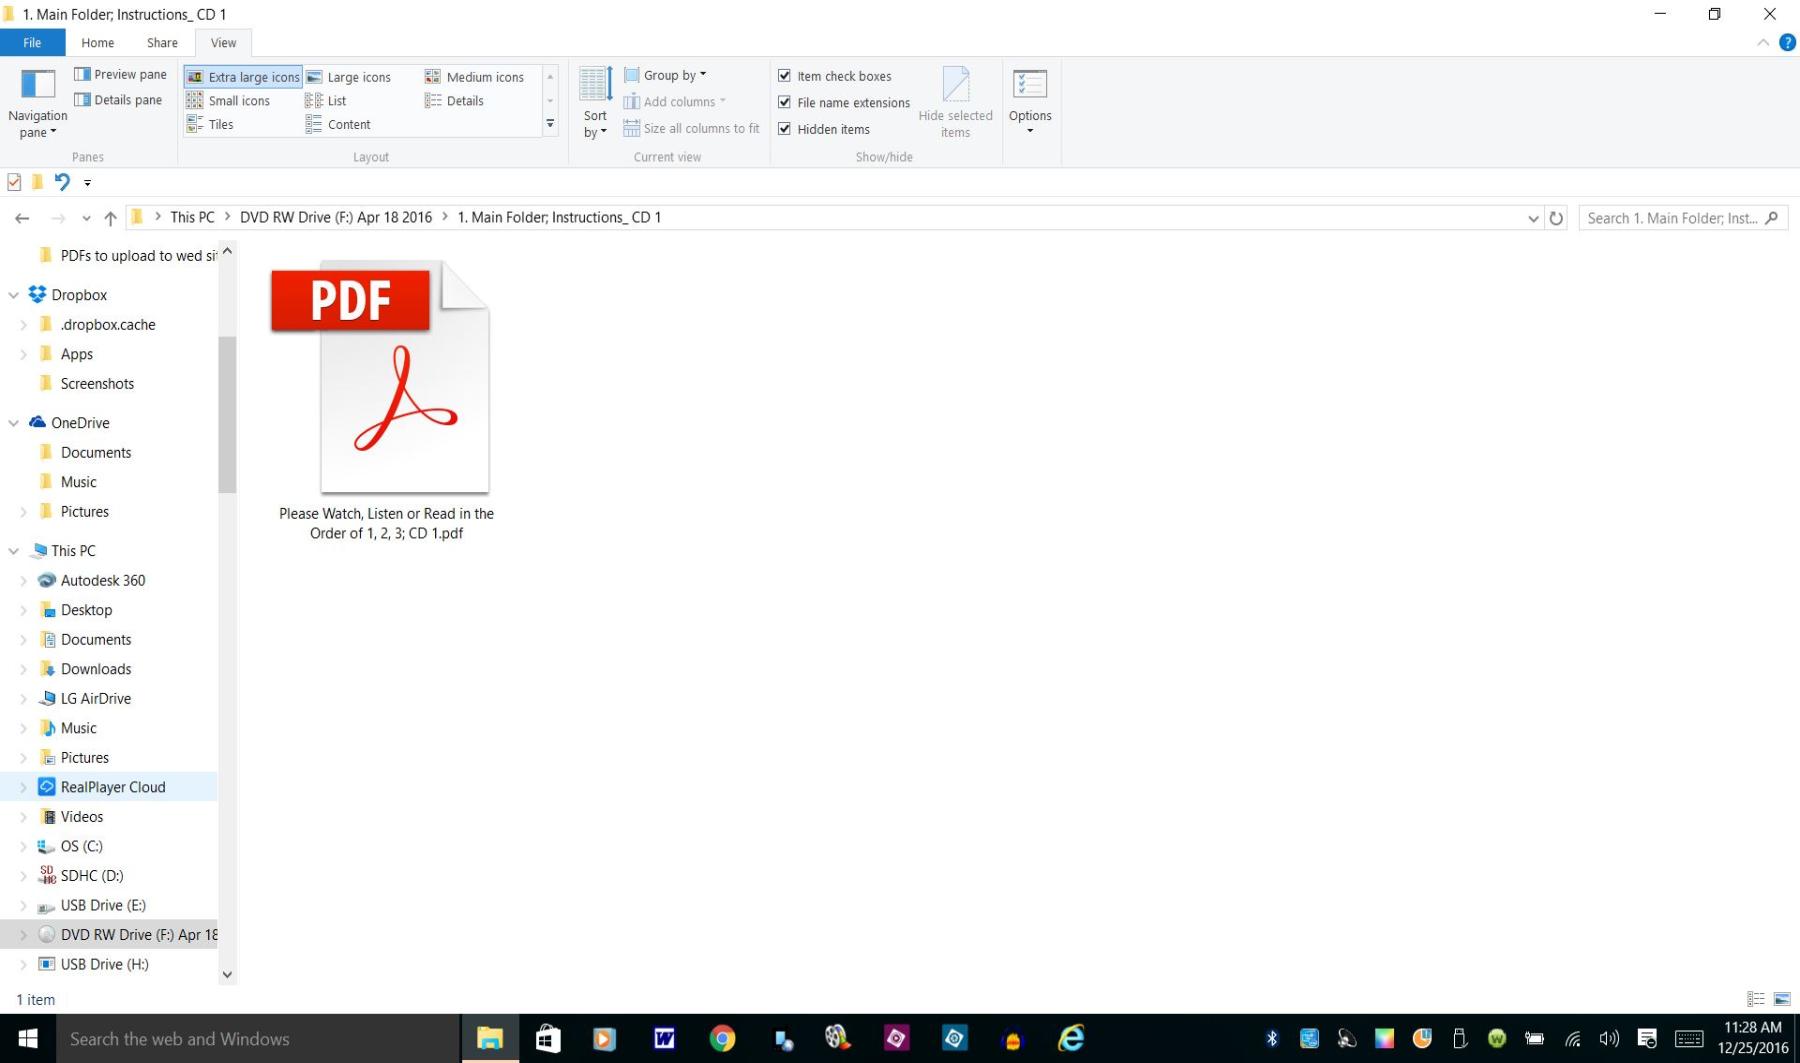This screenshot has height=1063, width=1800.
Task: Select SDHC (D:) drive
Action: [91, 875]
